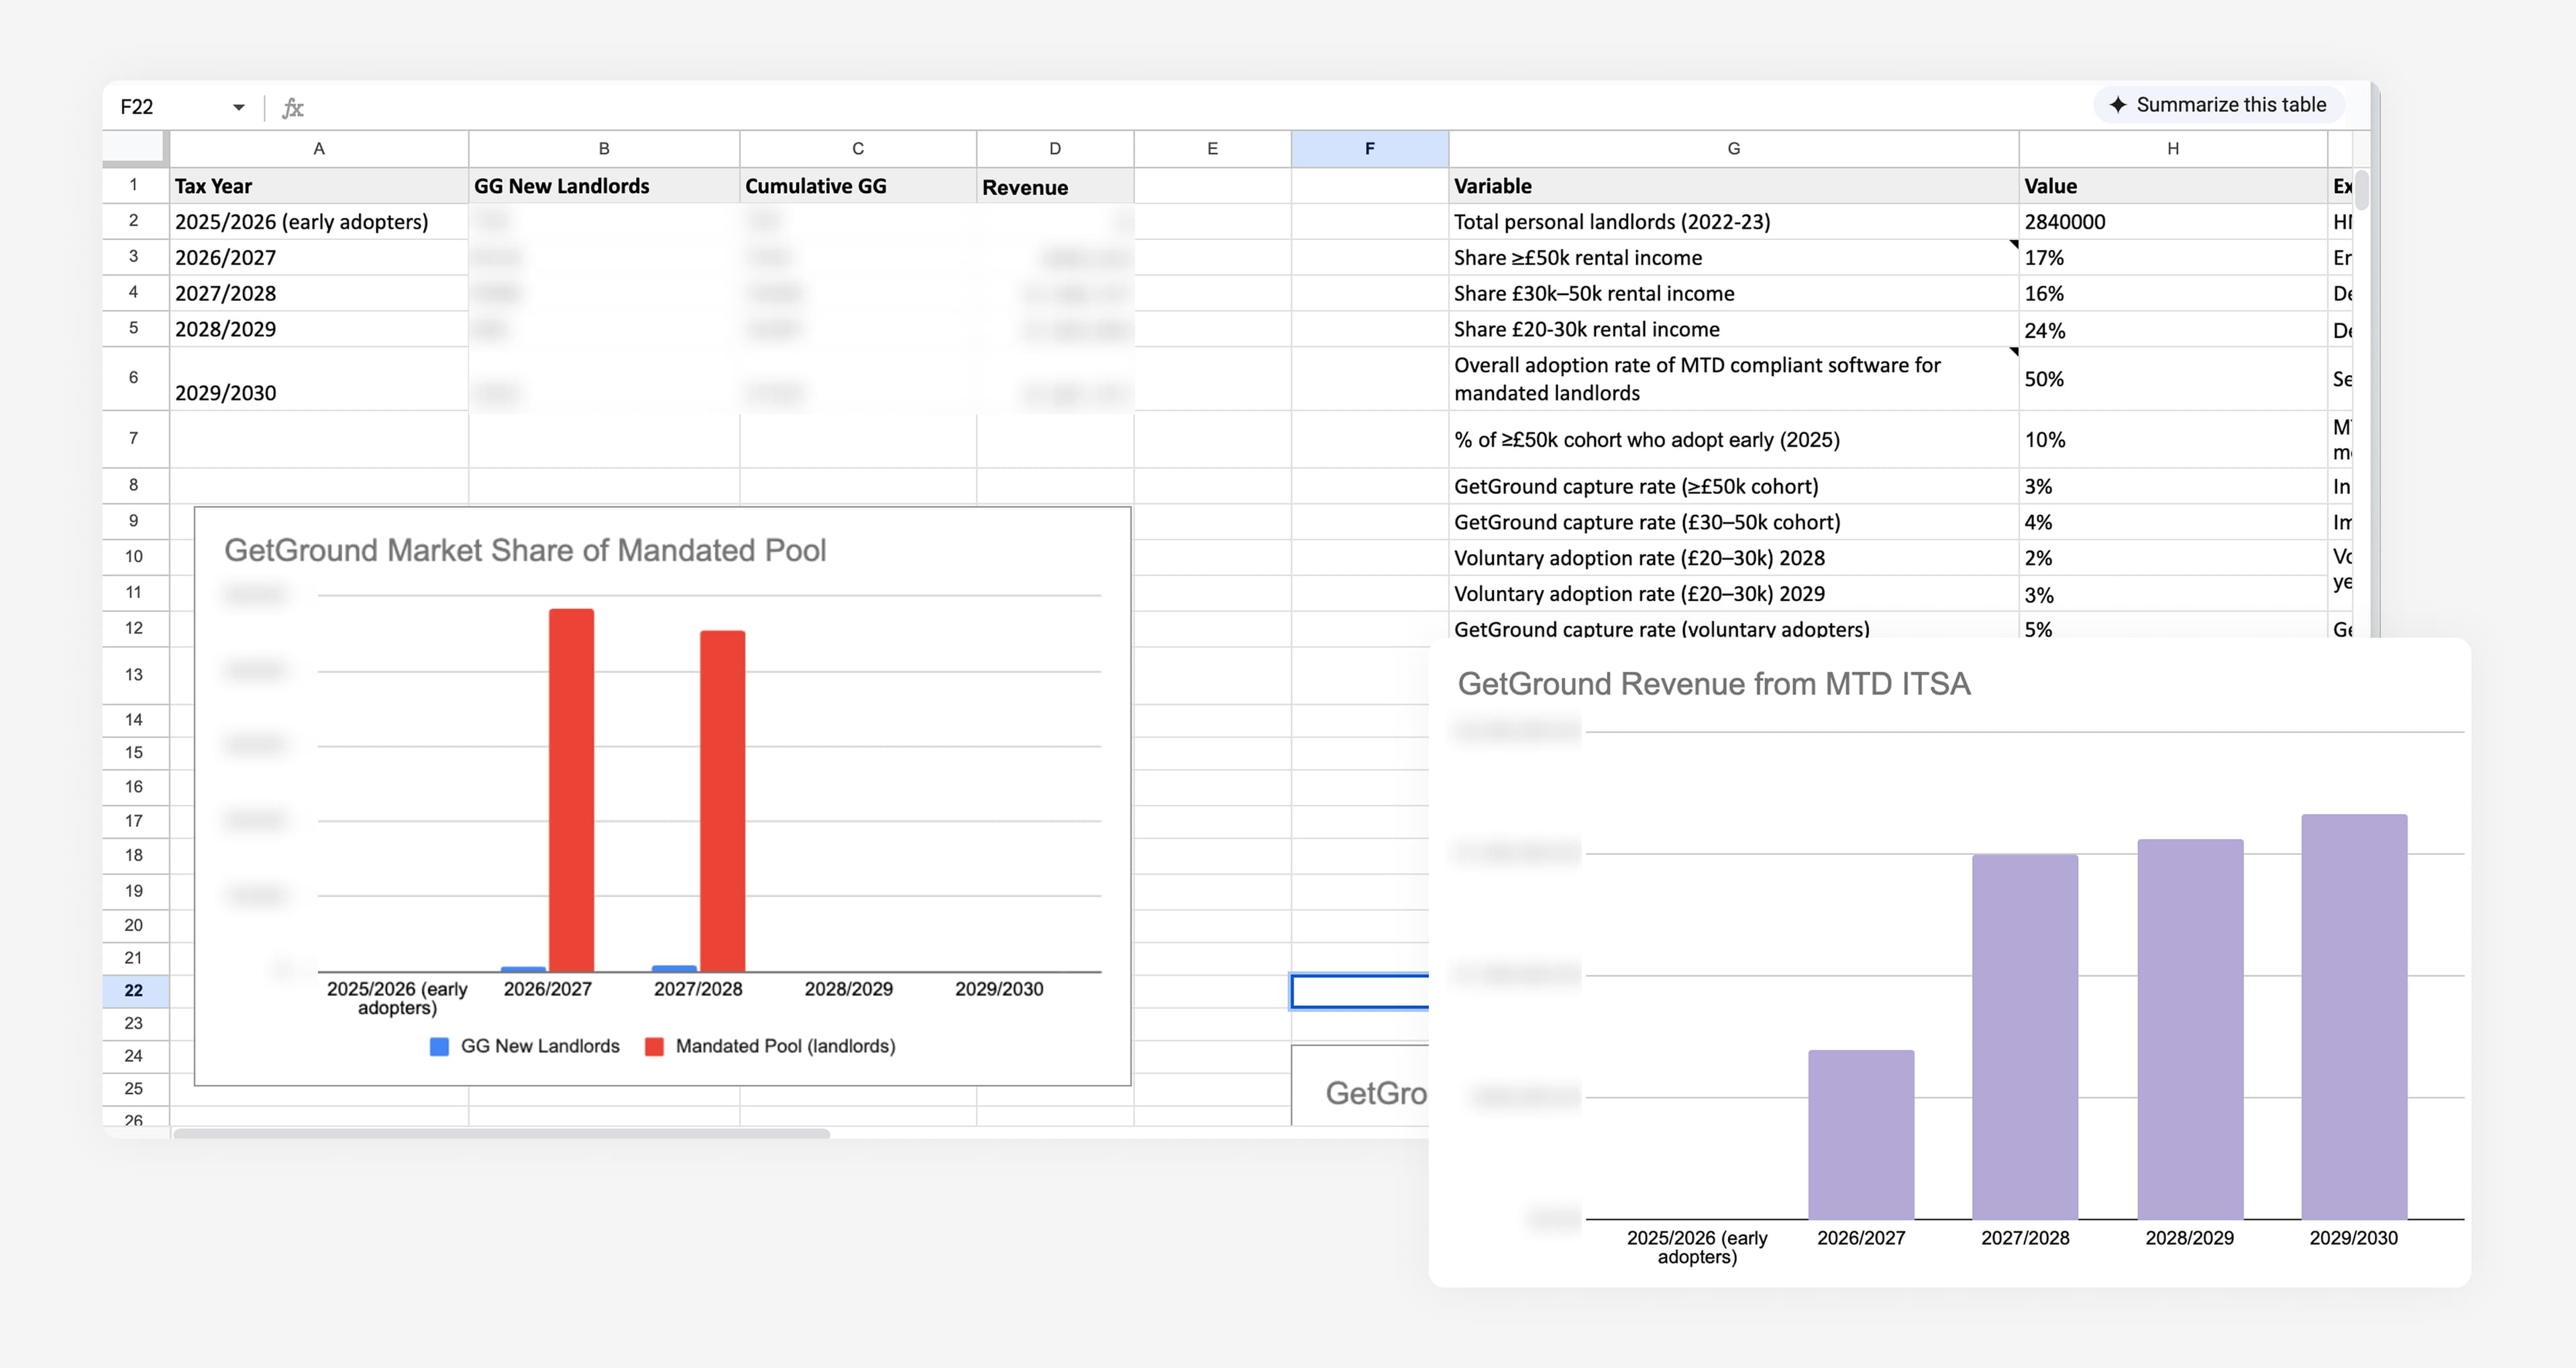Open the Name Box dropdown arrow
Viewport: 2576px width, 1368px height.
[x=239, y=107]
